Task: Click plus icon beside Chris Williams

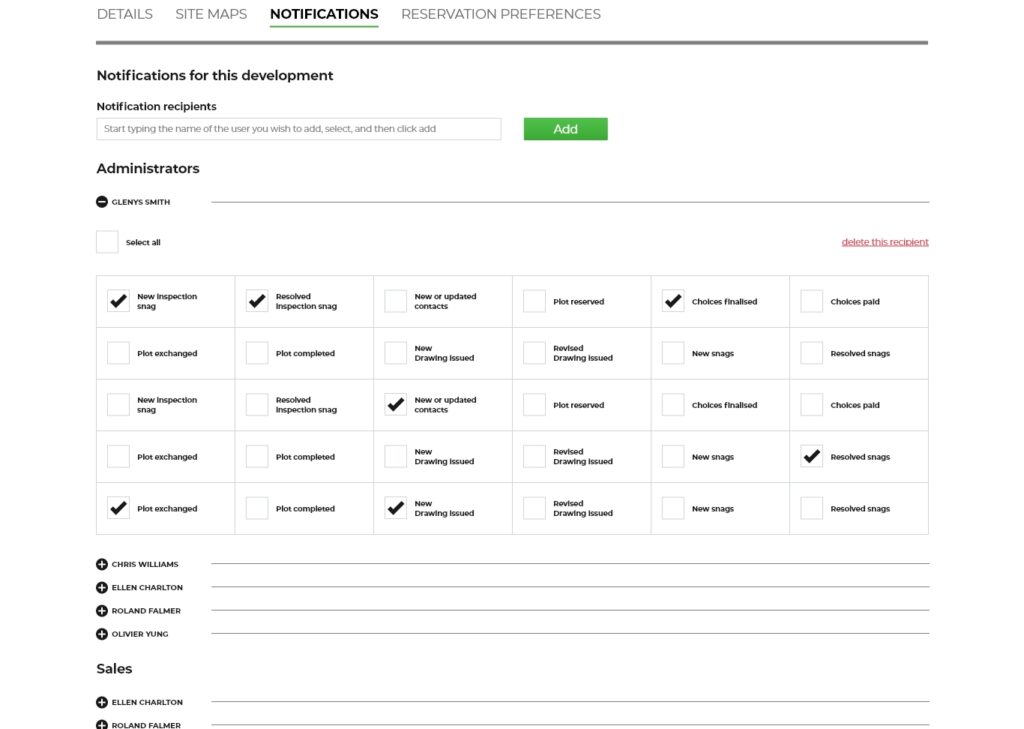Action: pyautogui.click(x=102, y=565)
